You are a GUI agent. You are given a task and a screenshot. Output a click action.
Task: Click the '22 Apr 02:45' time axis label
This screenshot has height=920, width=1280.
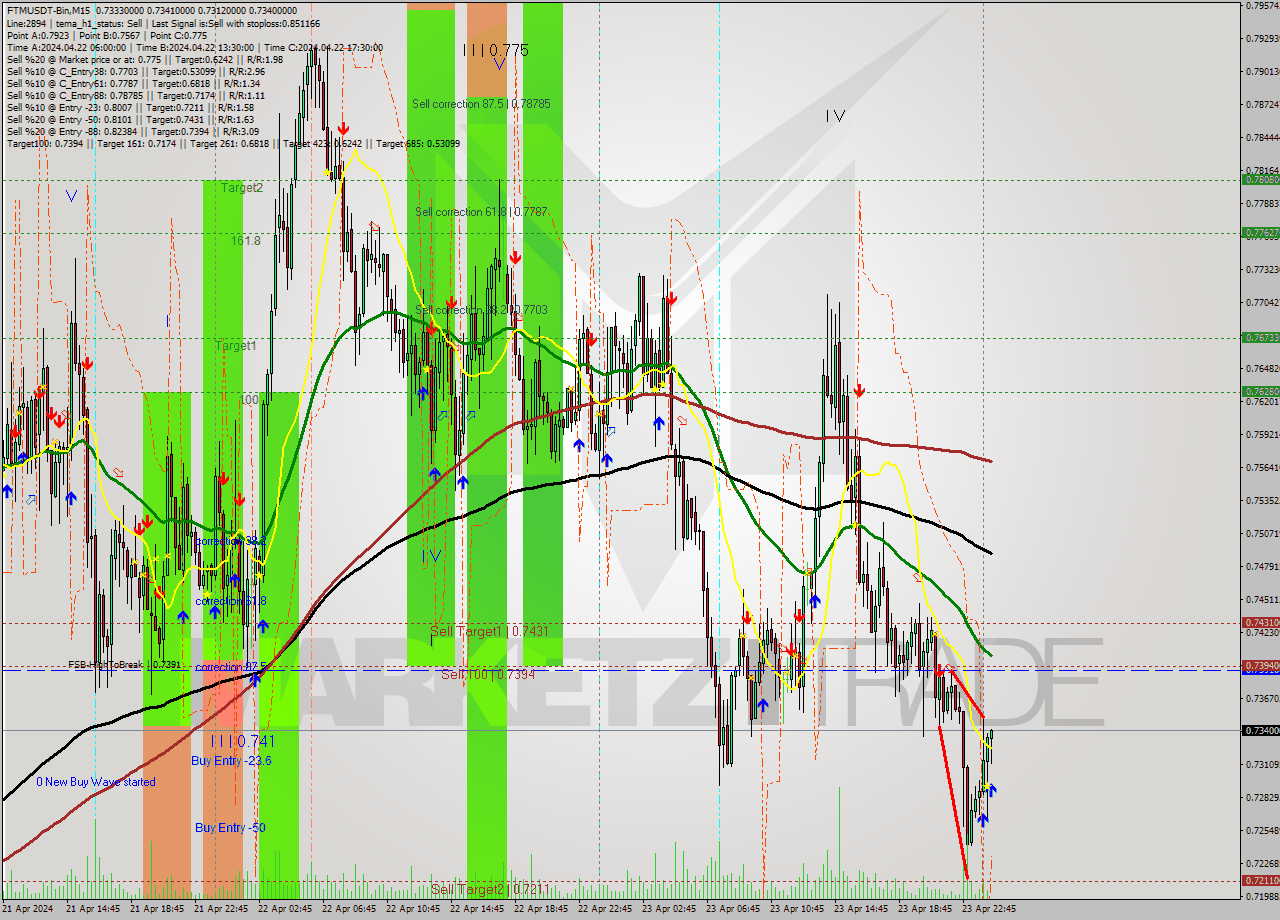pyautogui.click(x=285, y=909)
